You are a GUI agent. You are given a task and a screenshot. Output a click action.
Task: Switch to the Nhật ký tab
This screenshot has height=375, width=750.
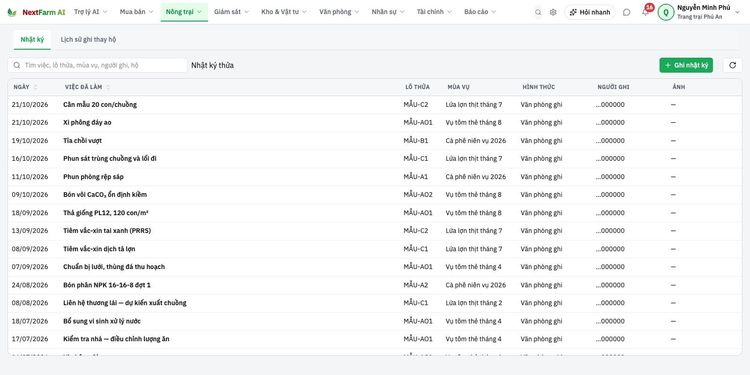click(x=32, y=40)
